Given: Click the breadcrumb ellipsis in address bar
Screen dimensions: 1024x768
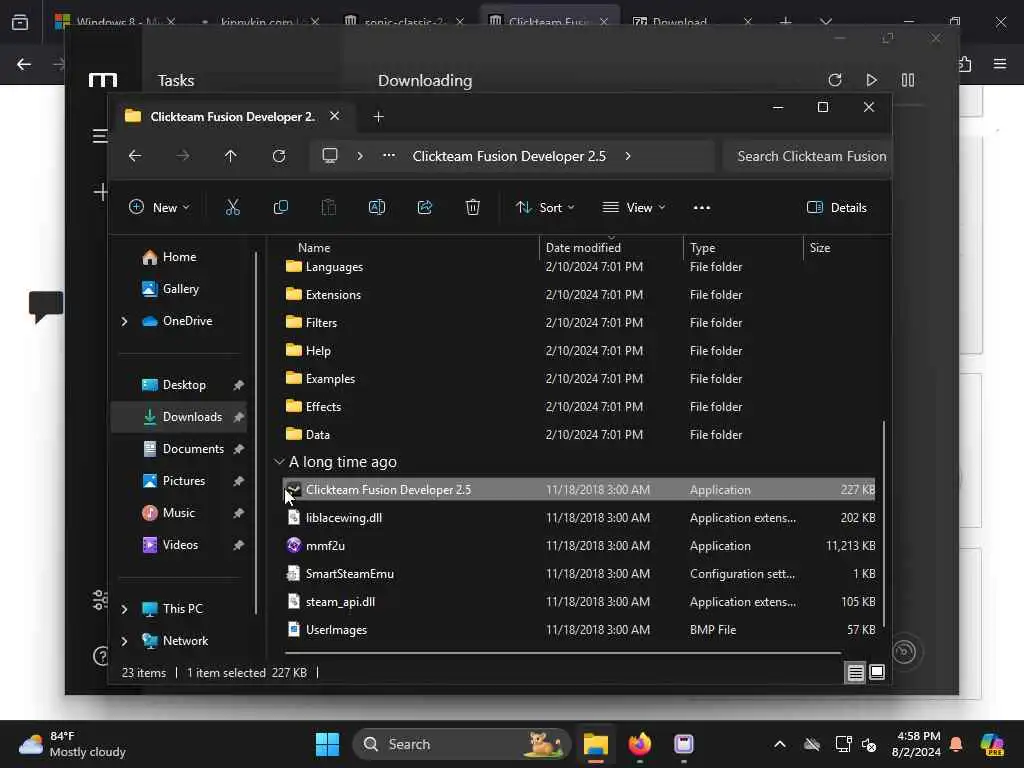Looking at the screenshot, I should click(389, 156).
